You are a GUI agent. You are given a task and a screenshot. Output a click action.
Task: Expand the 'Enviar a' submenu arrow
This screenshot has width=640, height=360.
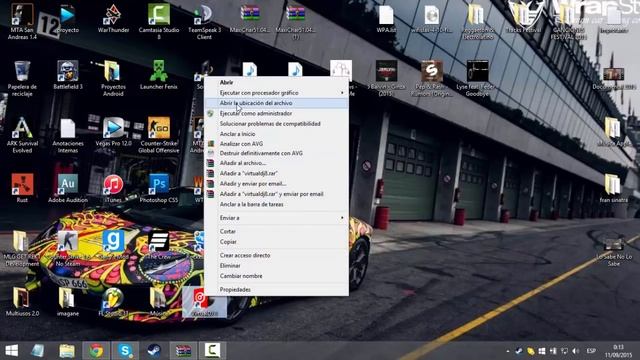tap(342, 218)
